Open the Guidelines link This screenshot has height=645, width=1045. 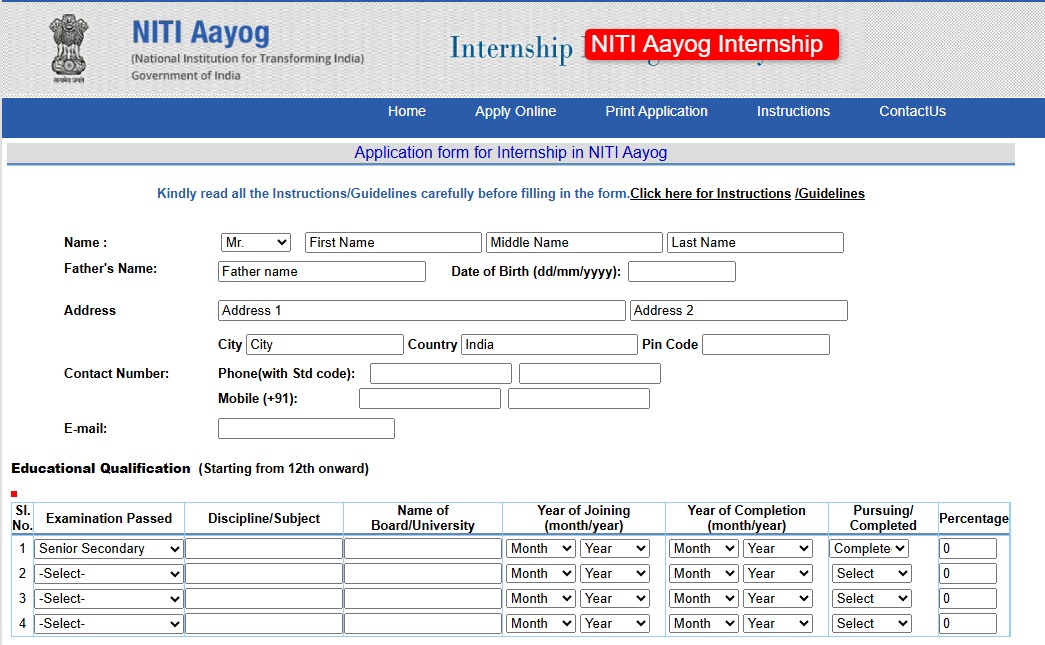830,194
